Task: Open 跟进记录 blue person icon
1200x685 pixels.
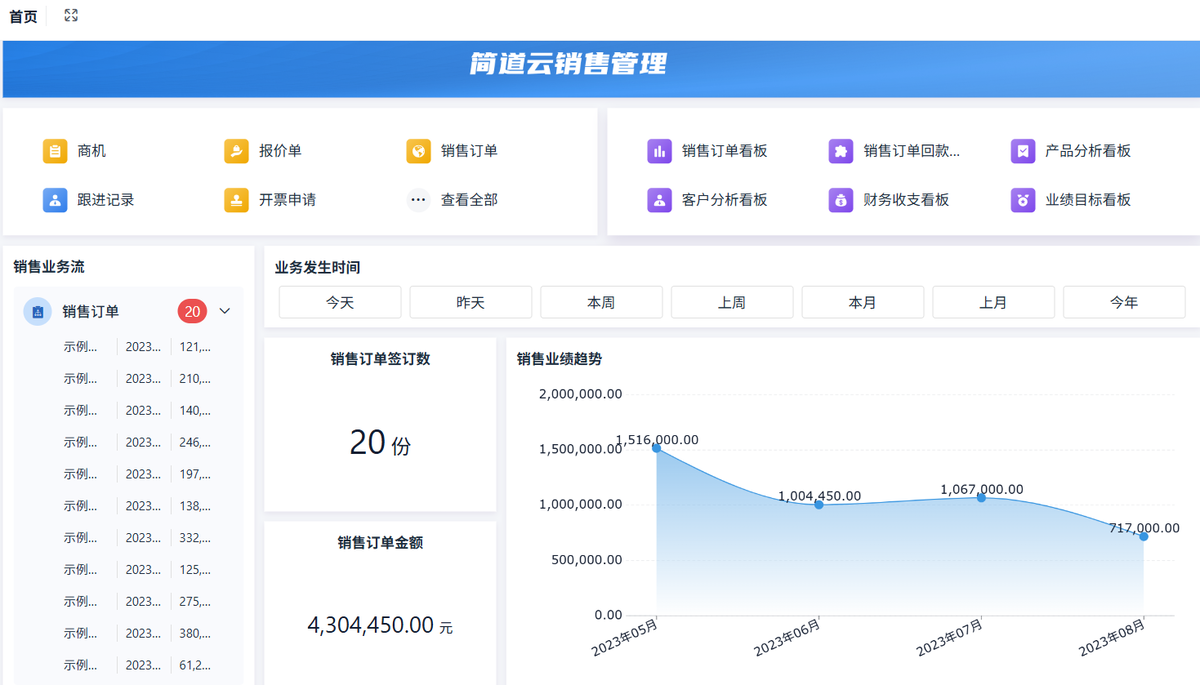Action: (x=55, y=200)
